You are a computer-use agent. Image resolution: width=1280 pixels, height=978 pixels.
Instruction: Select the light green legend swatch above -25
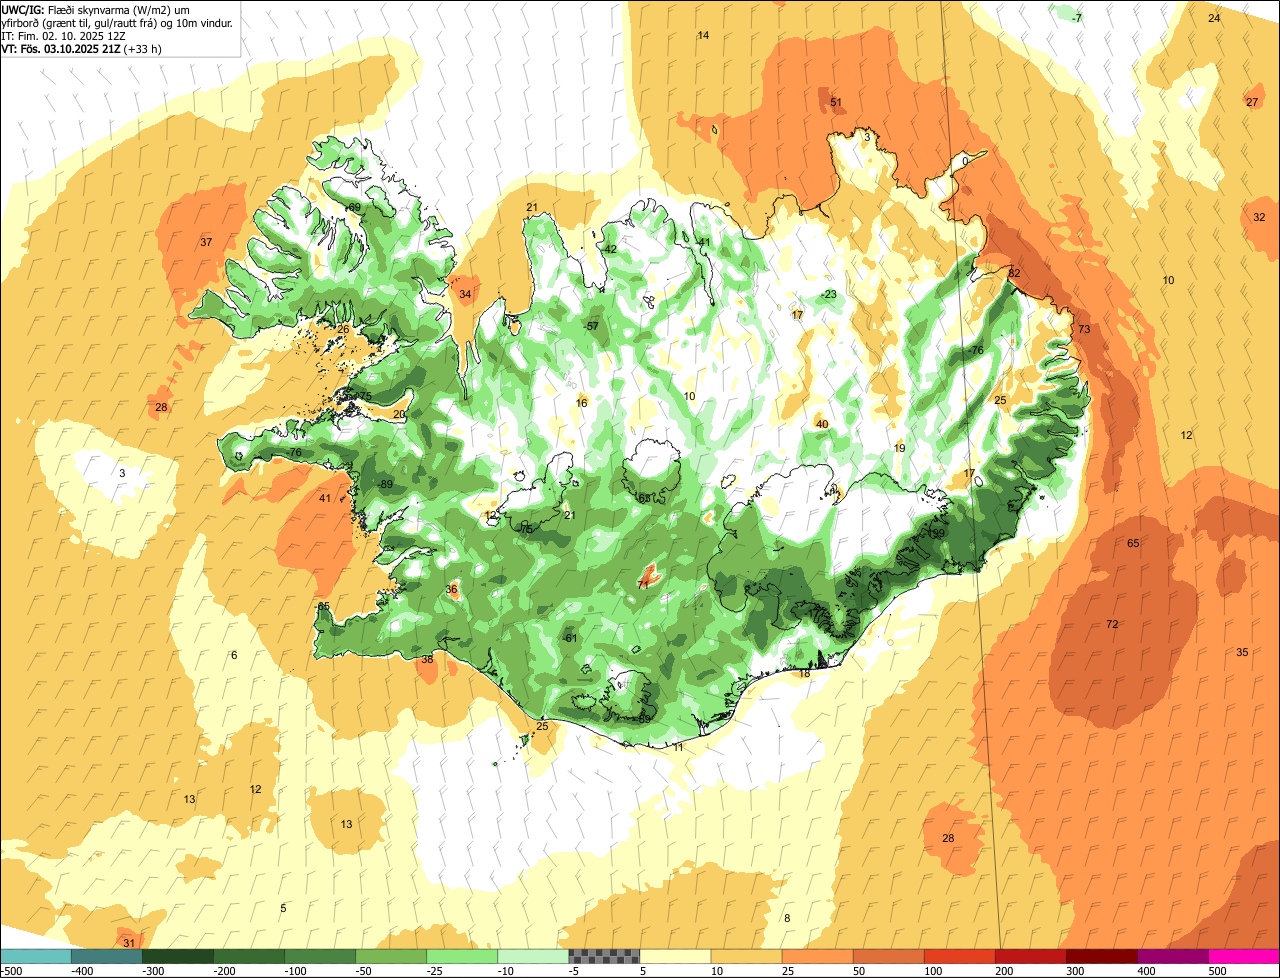click(462, 956)
